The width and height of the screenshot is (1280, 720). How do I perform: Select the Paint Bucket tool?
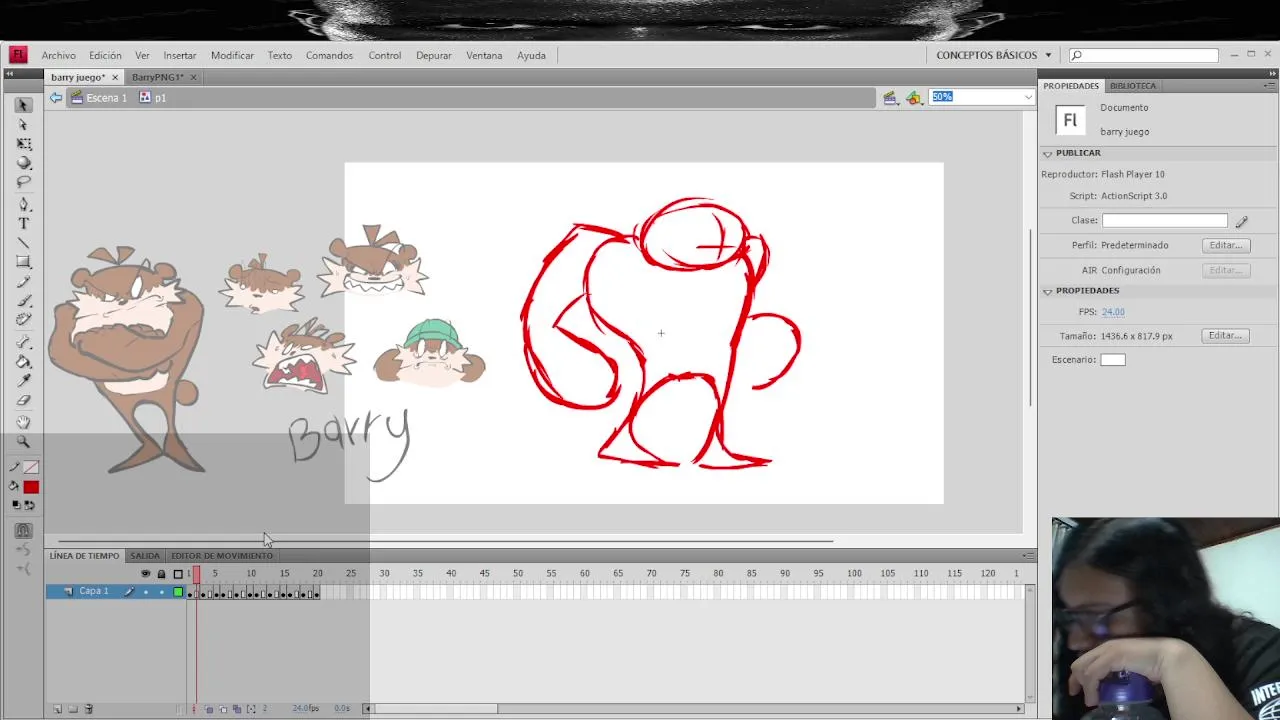point(23,362)
